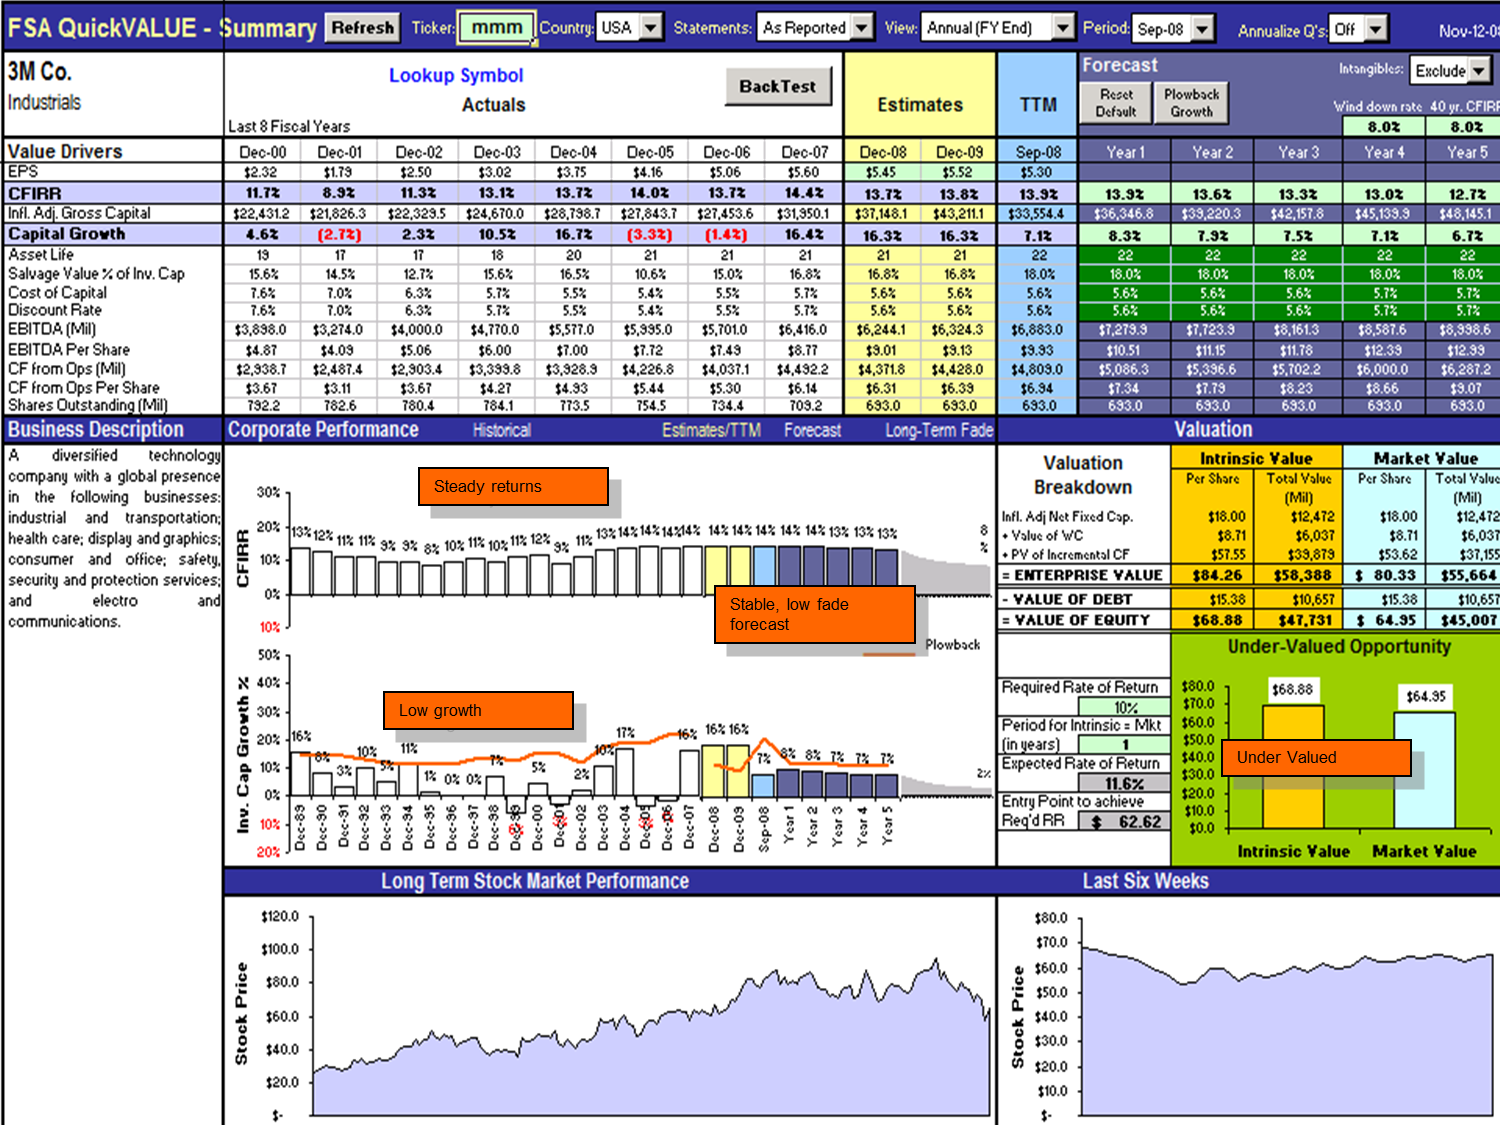Click the BackTest button
The width and height of the screenshot is (1500, 1125).
pyautogui.click(x=777, y=87)
